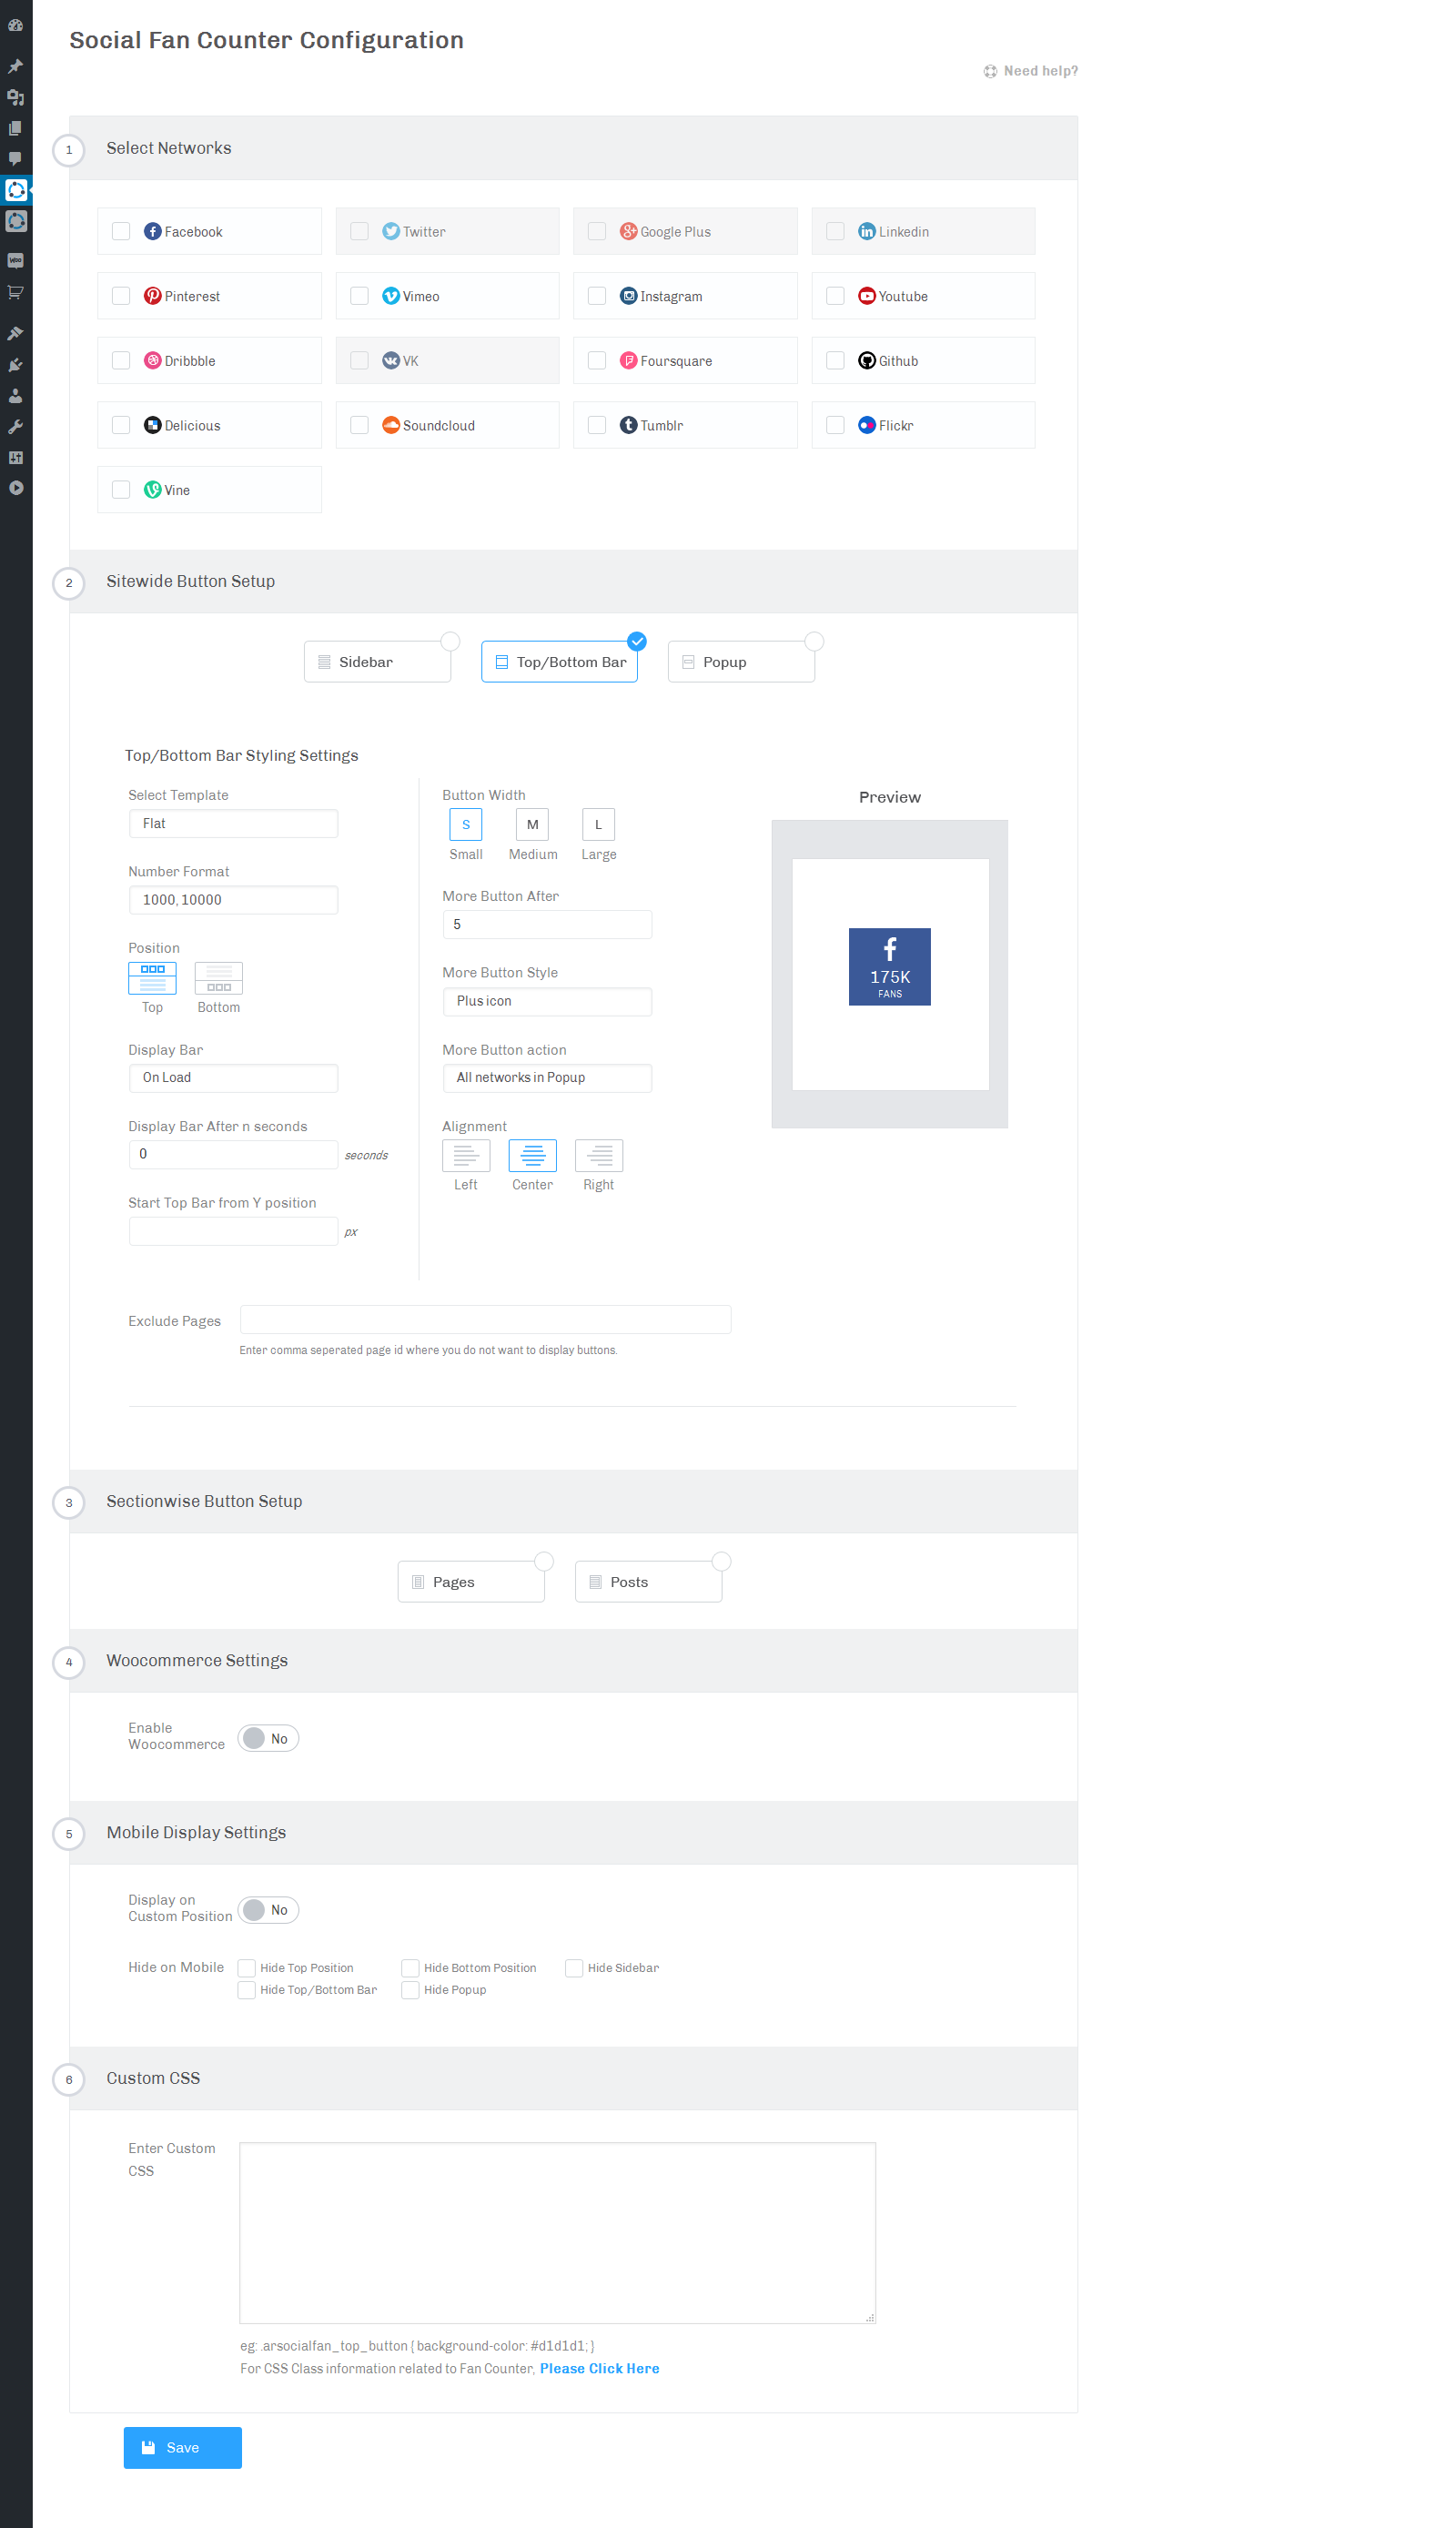Click the Youtube network logo icon
The height and width of the screenshot is (2528, 1456).
(867, 296)
